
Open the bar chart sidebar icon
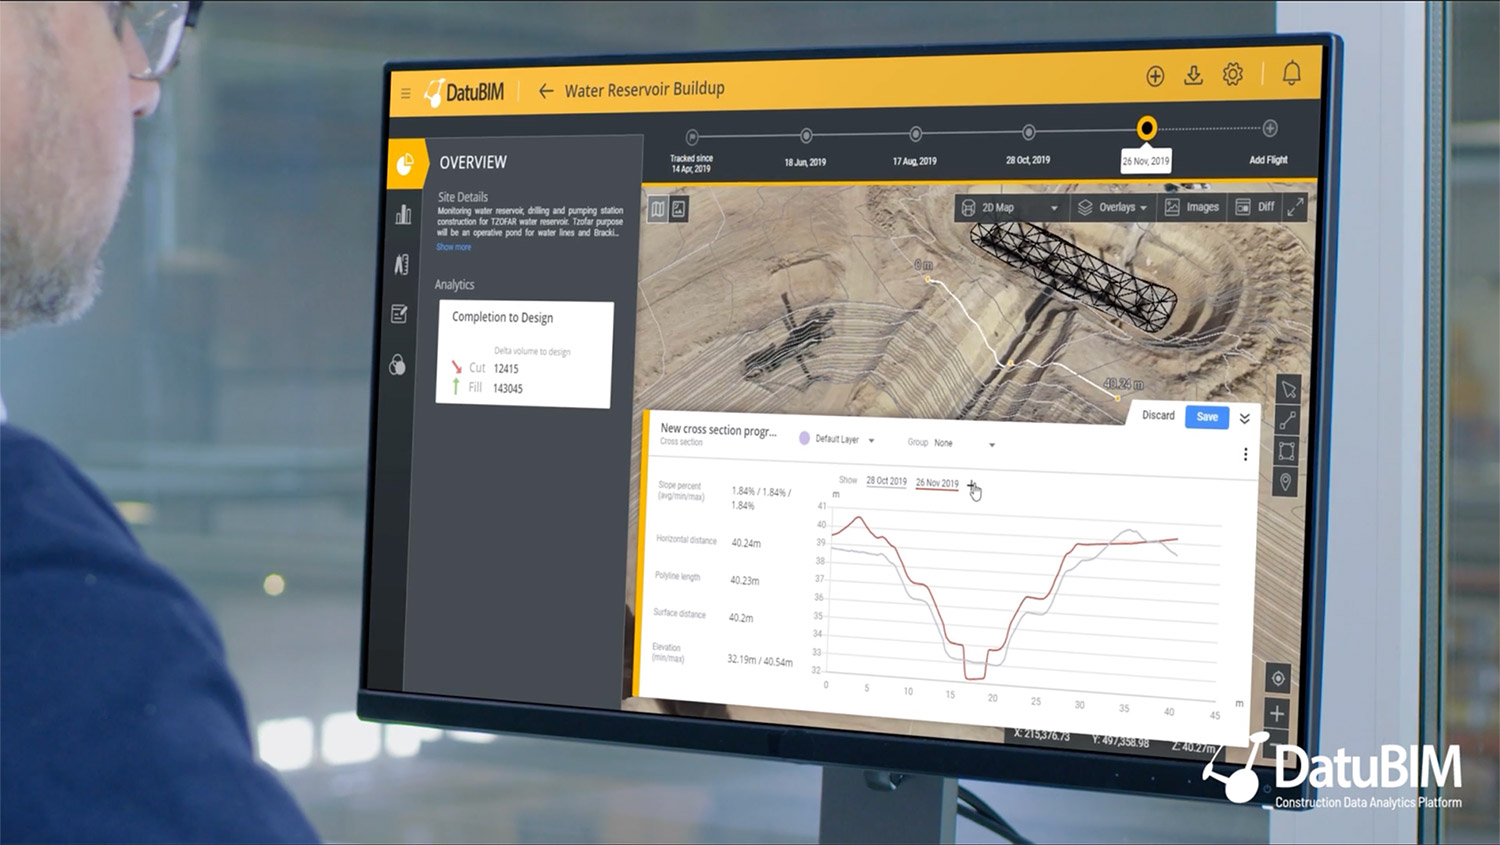403,215
